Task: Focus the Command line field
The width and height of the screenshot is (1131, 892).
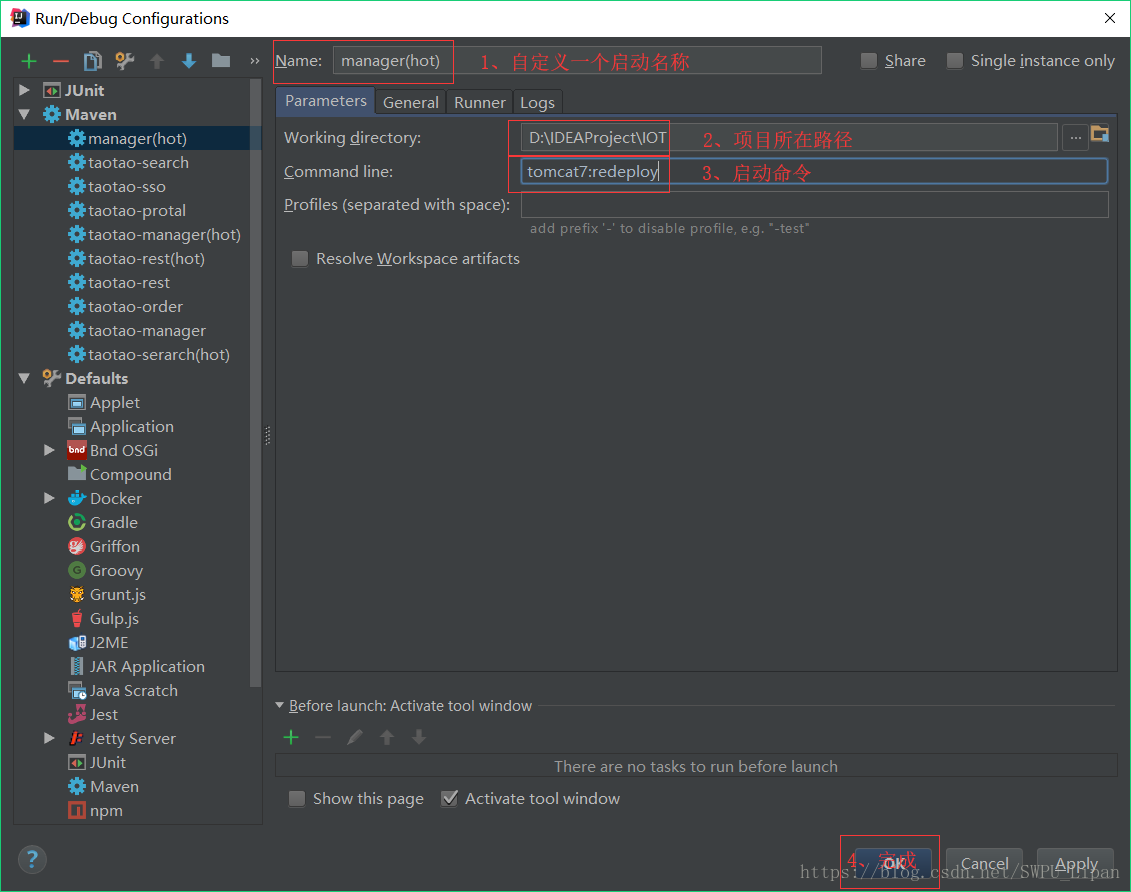Action: (814, 171)
